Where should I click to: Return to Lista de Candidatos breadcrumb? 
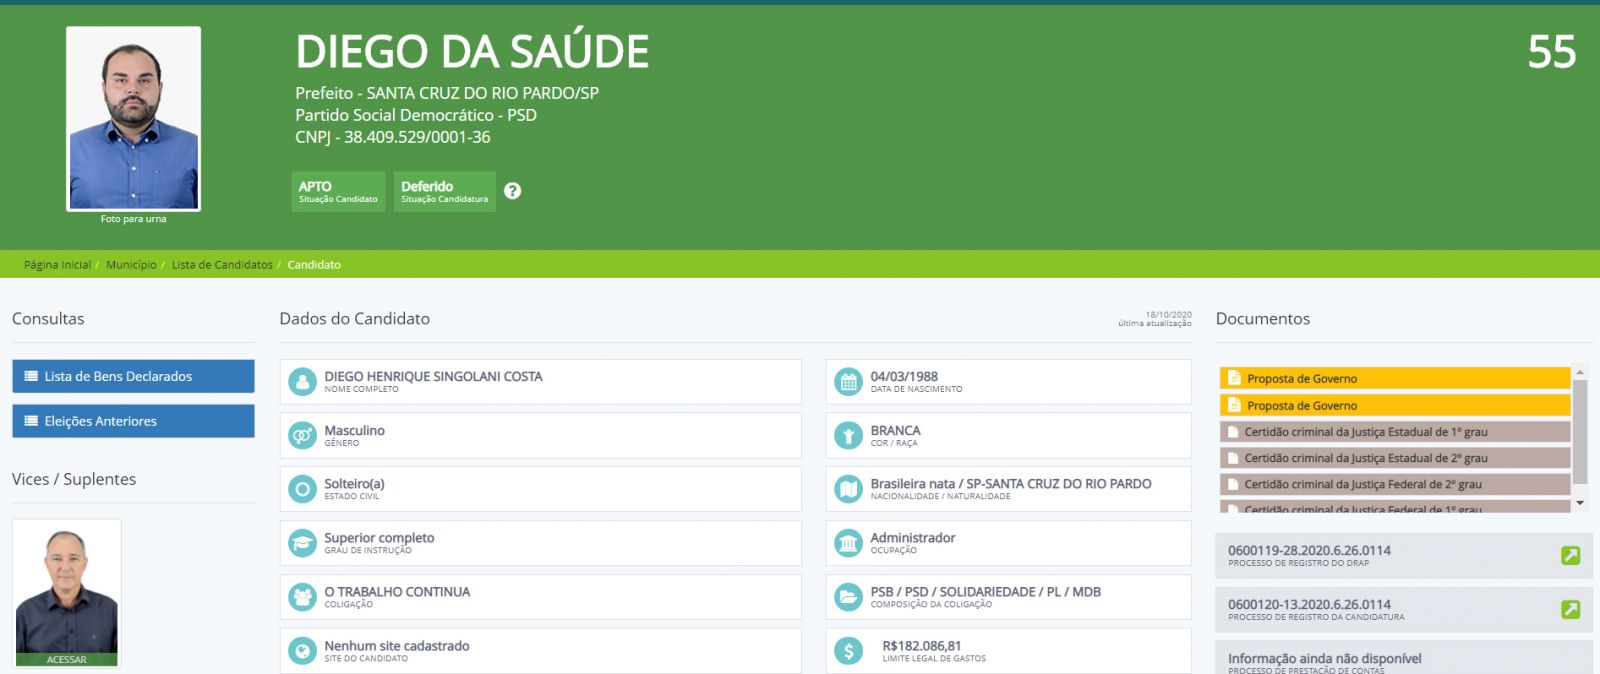pos(222,265)
